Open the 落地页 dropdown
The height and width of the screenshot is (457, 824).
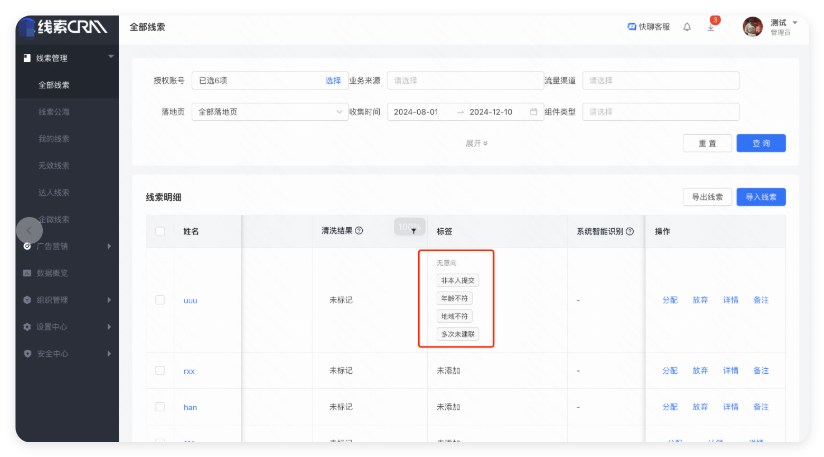click(270, 112)
